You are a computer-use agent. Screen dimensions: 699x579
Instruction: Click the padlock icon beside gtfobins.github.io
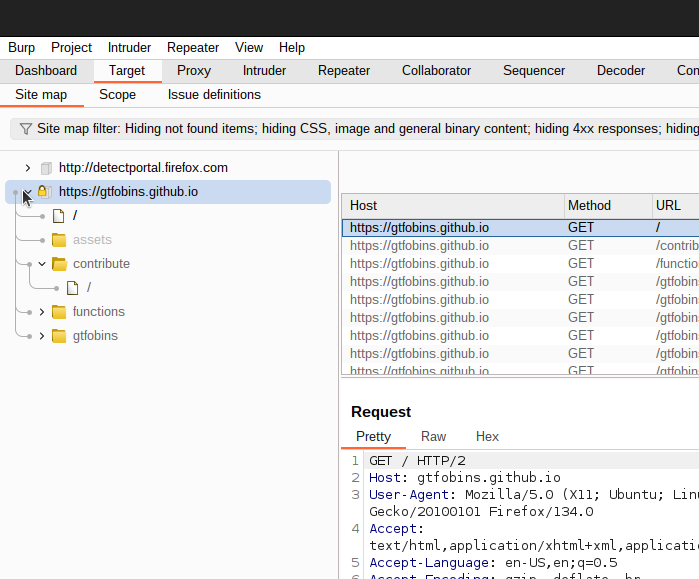(x=44, y=192)
